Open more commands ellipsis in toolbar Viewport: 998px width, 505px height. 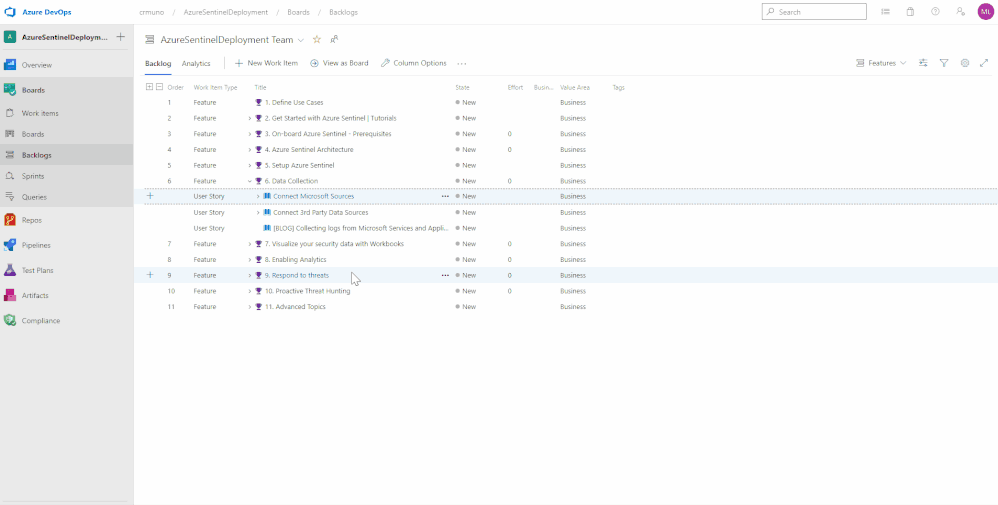[462, 64]
